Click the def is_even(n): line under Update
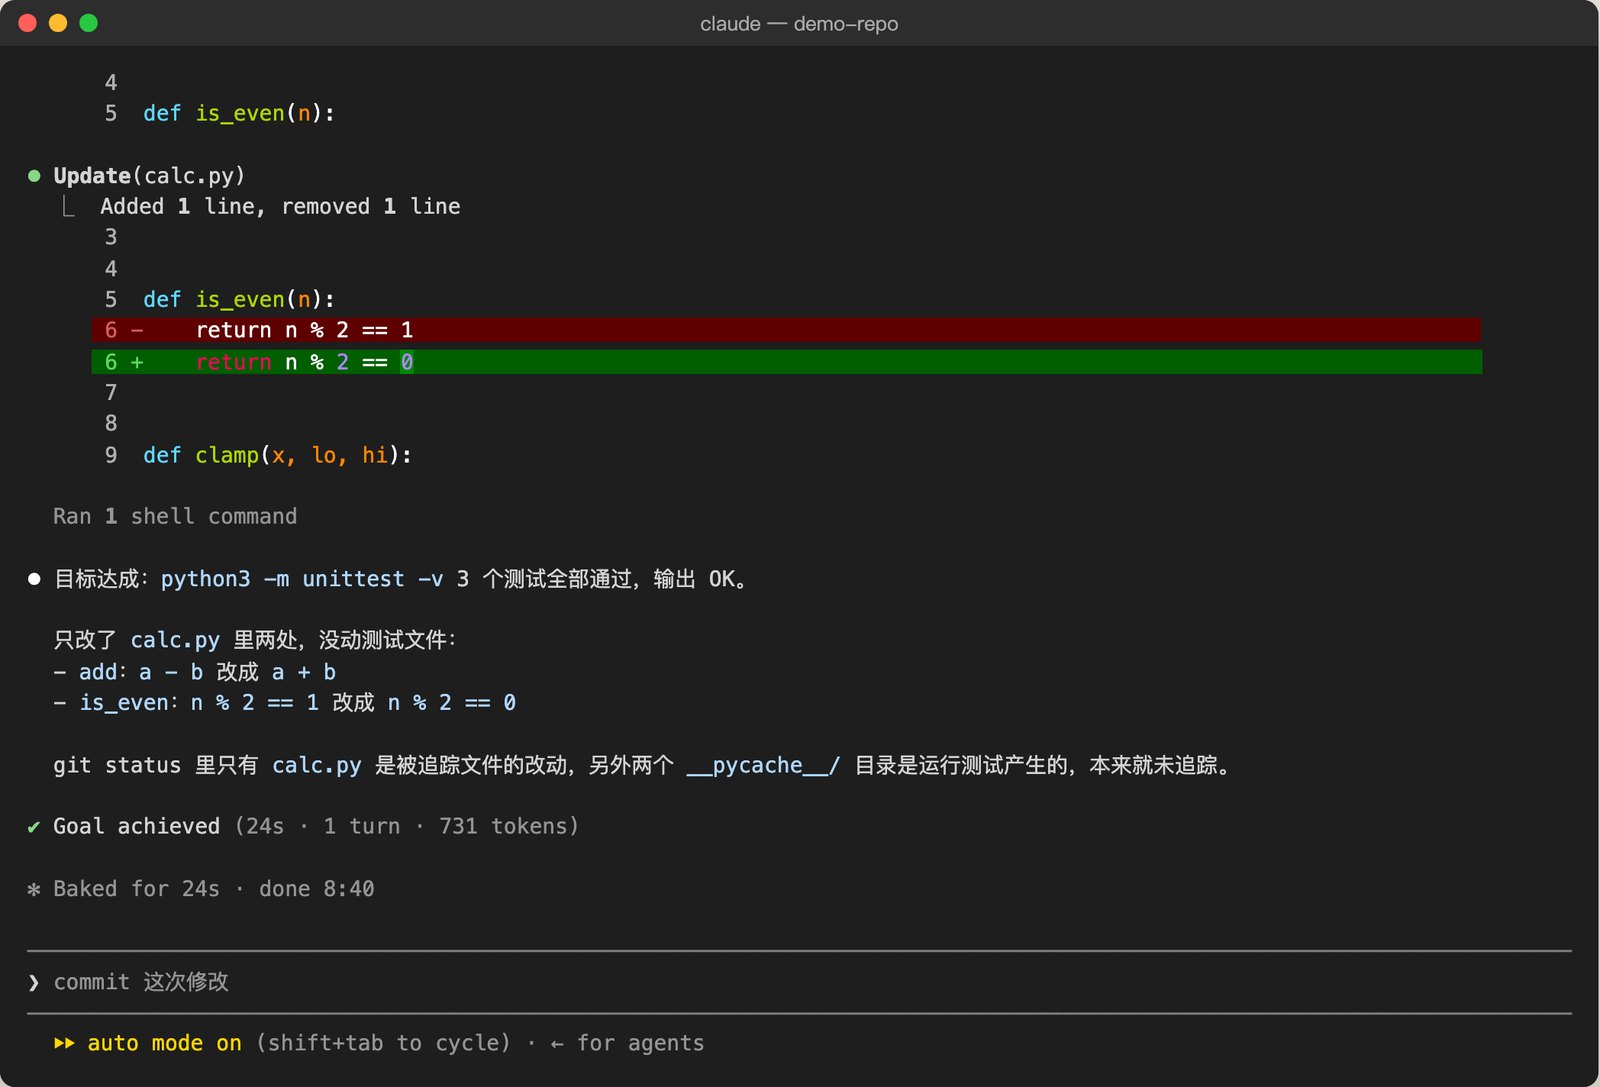This screenshot has width=1600, height=1087. pos(239,299)
